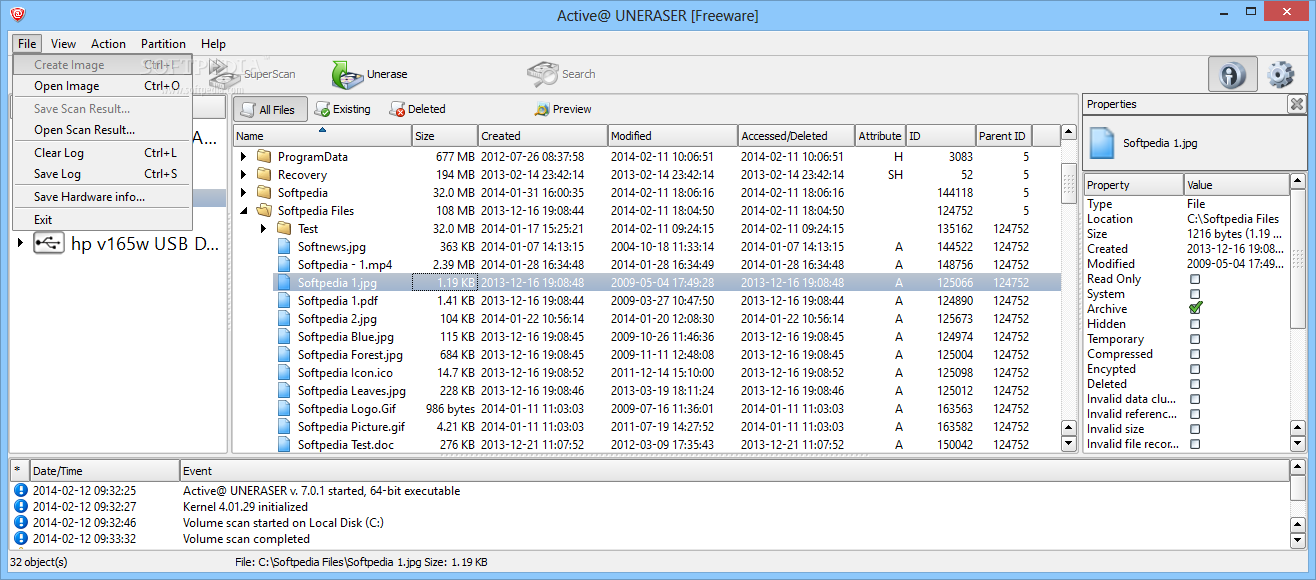Click the Softpedia Logo.Gif file icon

point(284,408)
